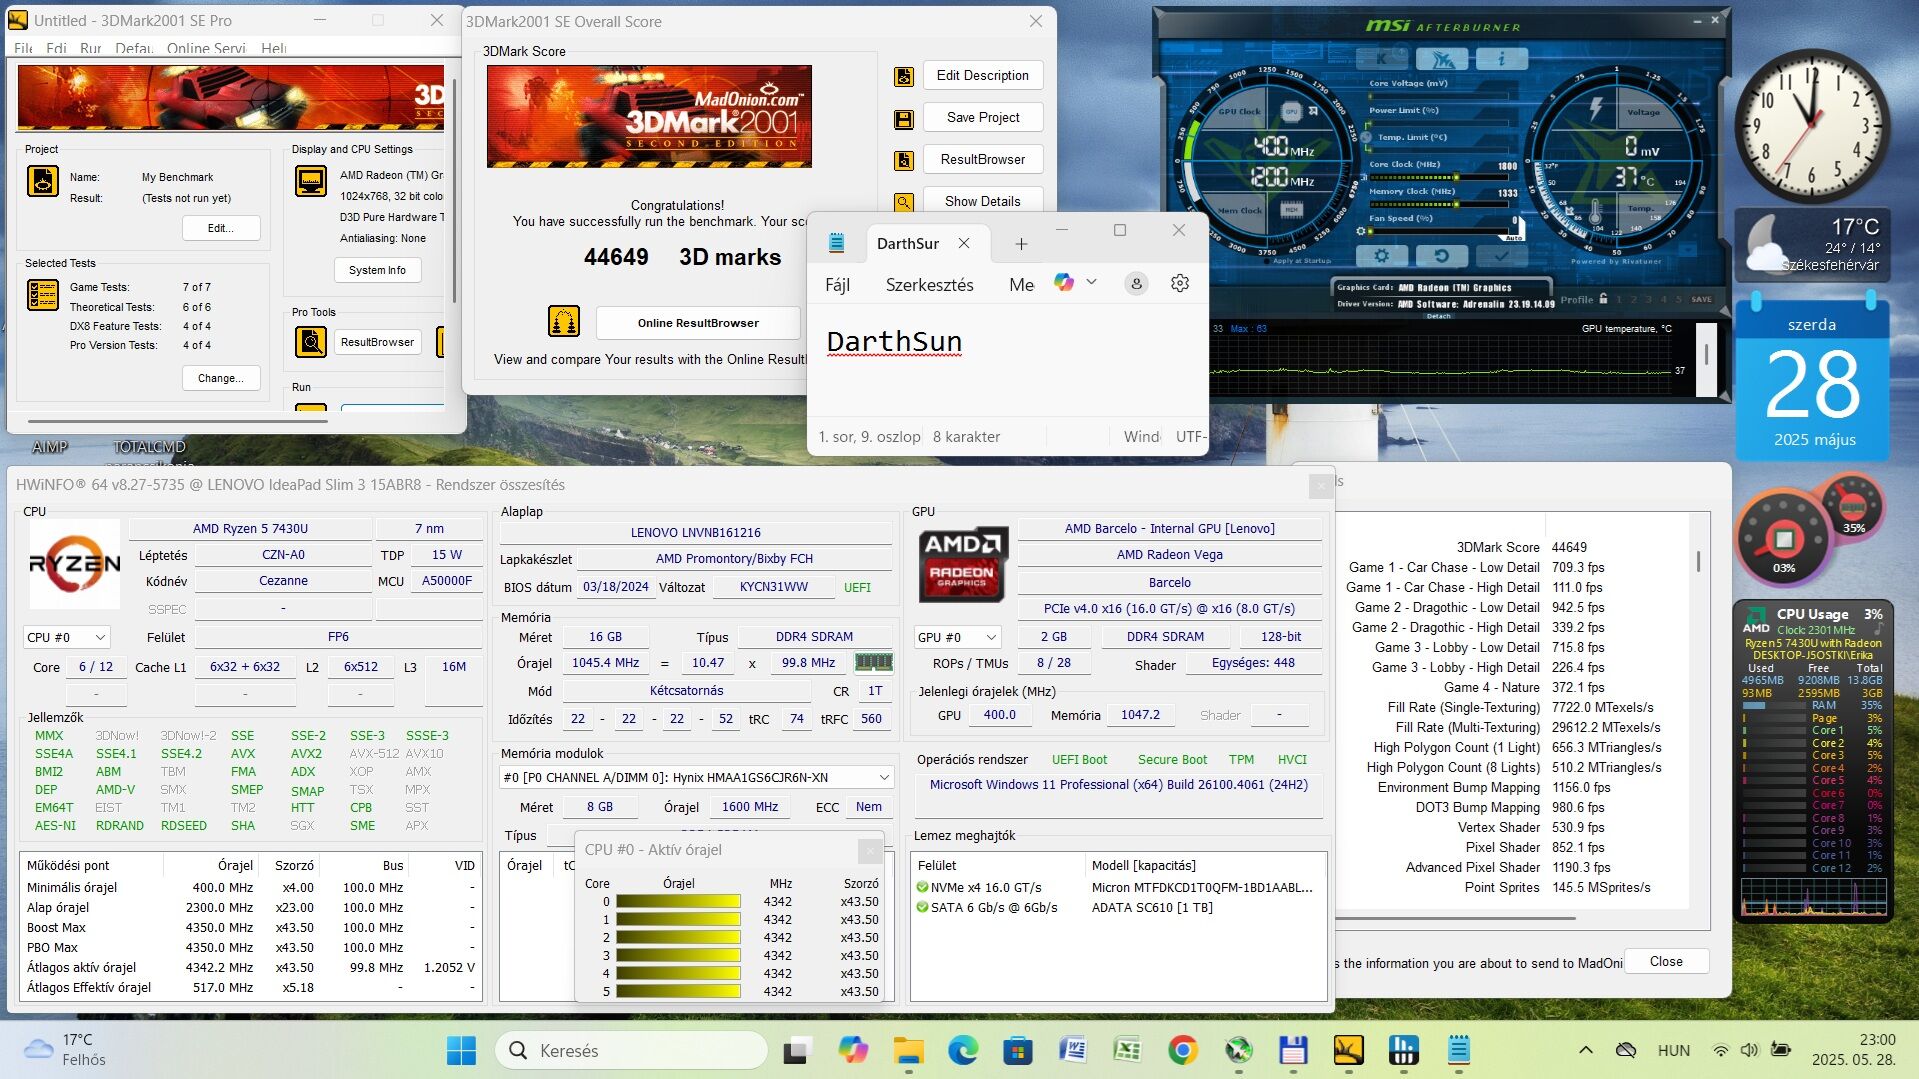Click the HWiNFO taskbar icon
Image resolution: width=1919 pixels, height=1079 pixels.
click(1404, 1050)
